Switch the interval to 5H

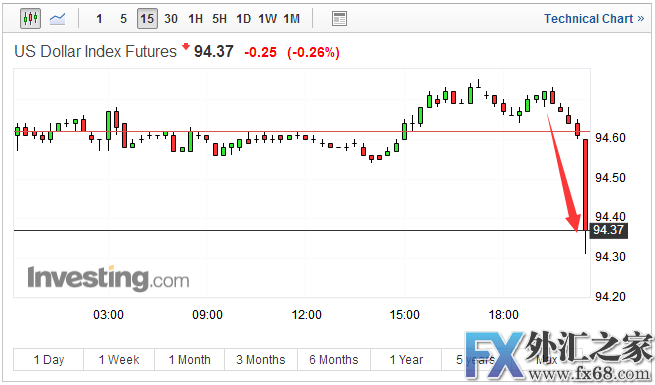coord(219,19)
